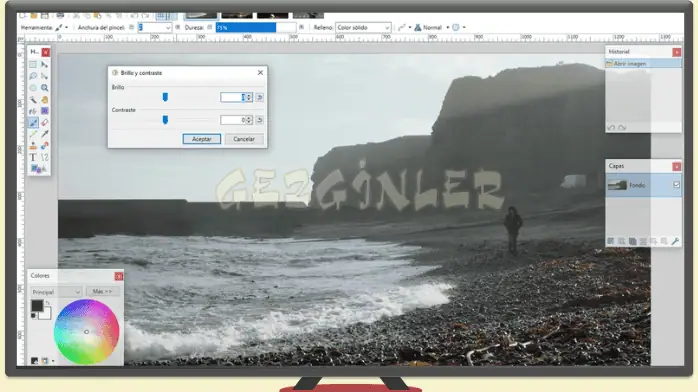
Task: Open the Herramienta tool chooser dropdown
Action: click(x=61, y=28)
